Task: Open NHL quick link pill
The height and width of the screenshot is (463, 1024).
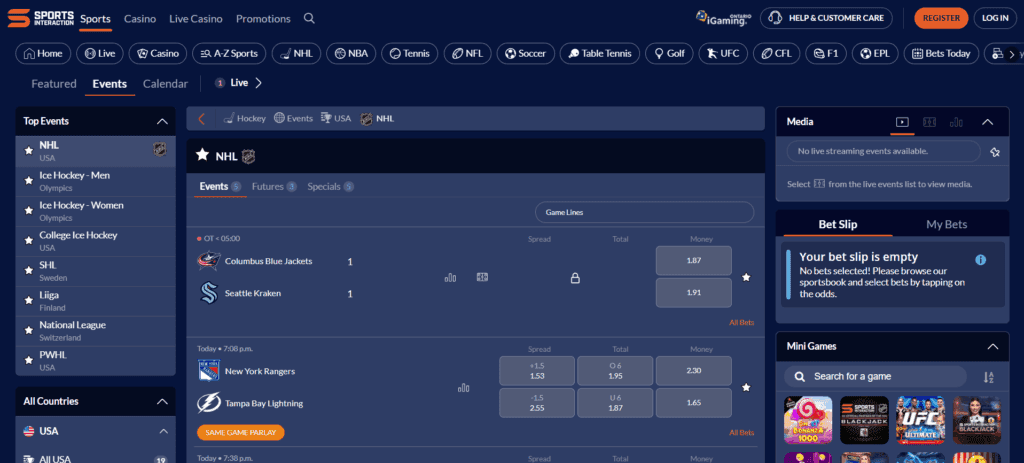Action: 296,54
